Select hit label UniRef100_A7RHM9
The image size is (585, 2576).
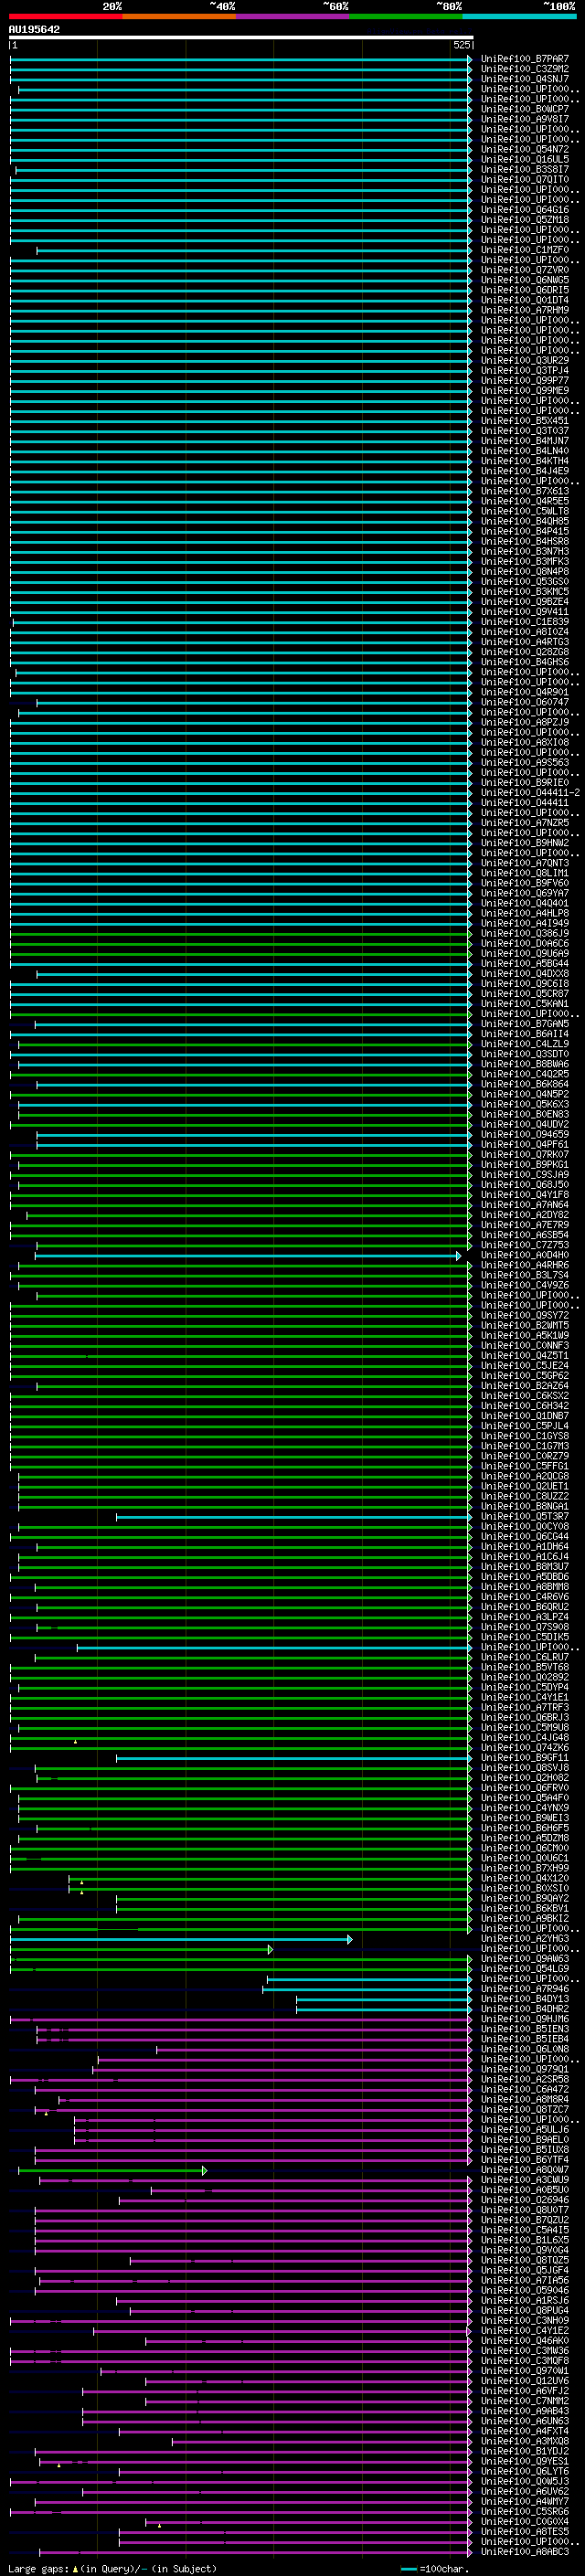pos(525,310)
